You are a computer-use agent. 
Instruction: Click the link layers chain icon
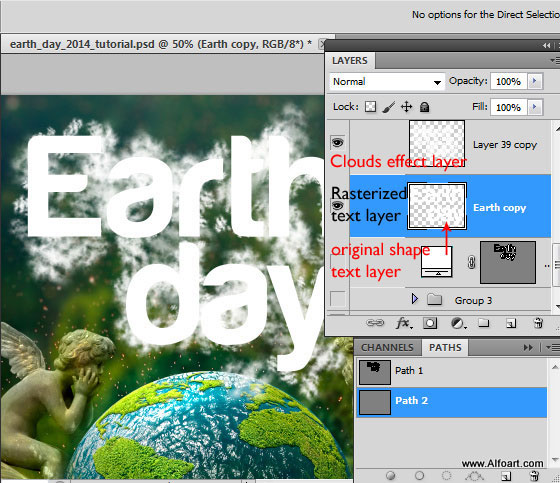pos(375,323)
